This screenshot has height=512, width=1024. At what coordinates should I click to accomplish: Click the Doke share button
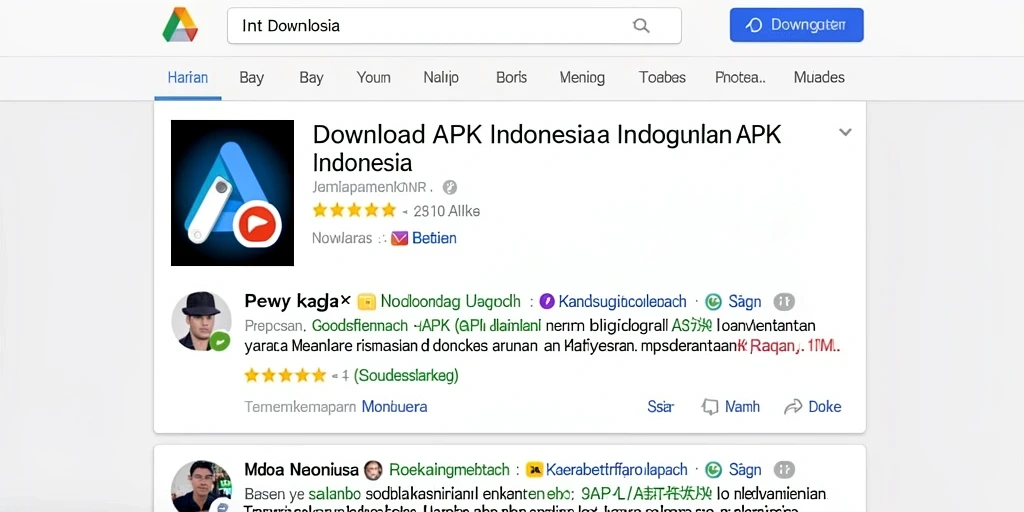tap(812, 407)
